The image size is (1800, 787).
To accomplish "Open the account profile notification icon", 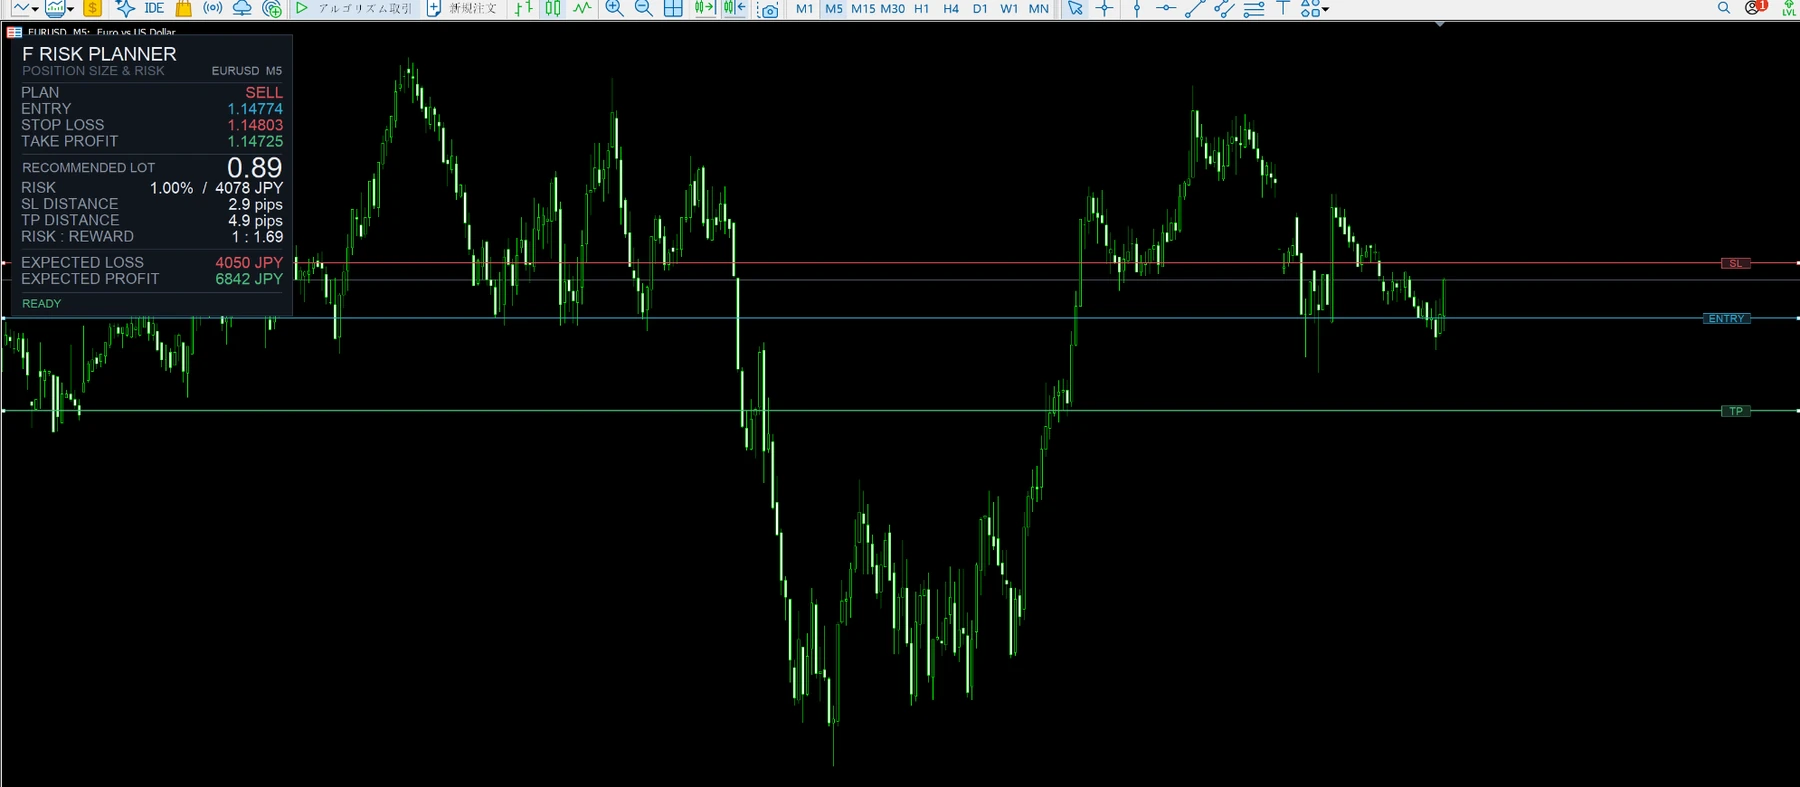I will (1756, 7).
